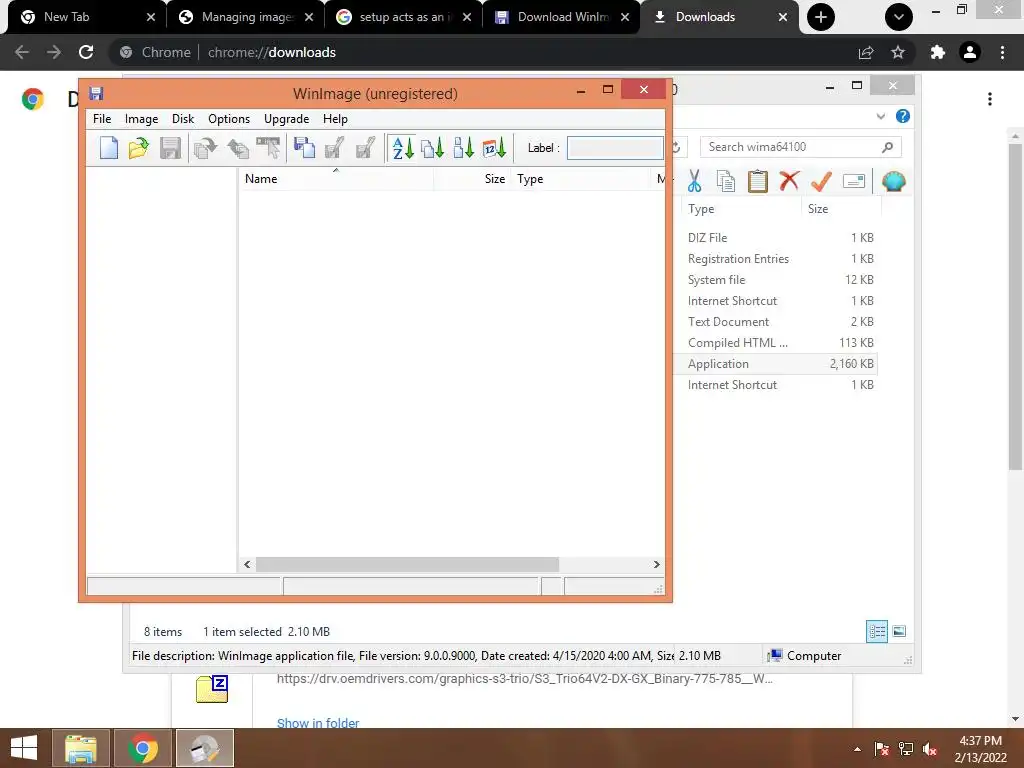This screenshot has width=1024, height=768.
Task: Click the Label input field
Action: click(615, 148)
